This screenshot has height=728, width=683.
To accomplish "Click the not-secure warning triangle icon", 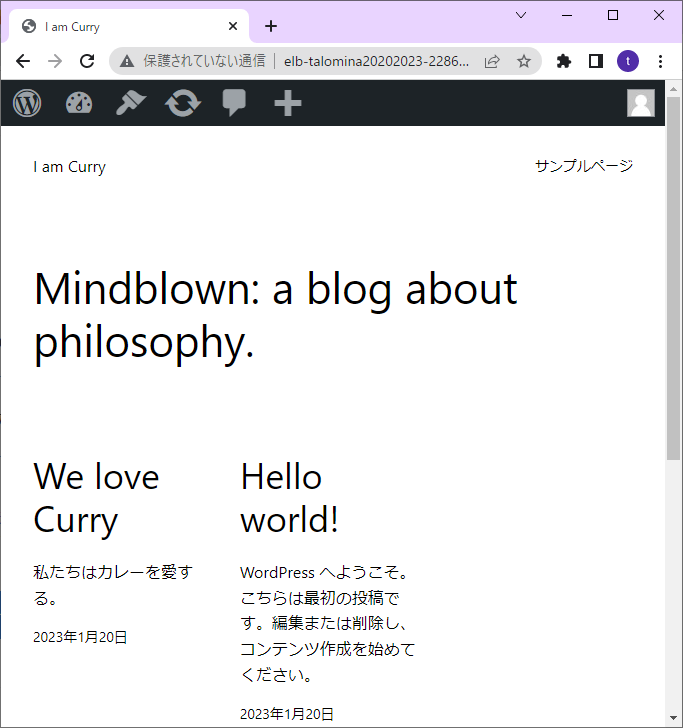I will point(127,61).
